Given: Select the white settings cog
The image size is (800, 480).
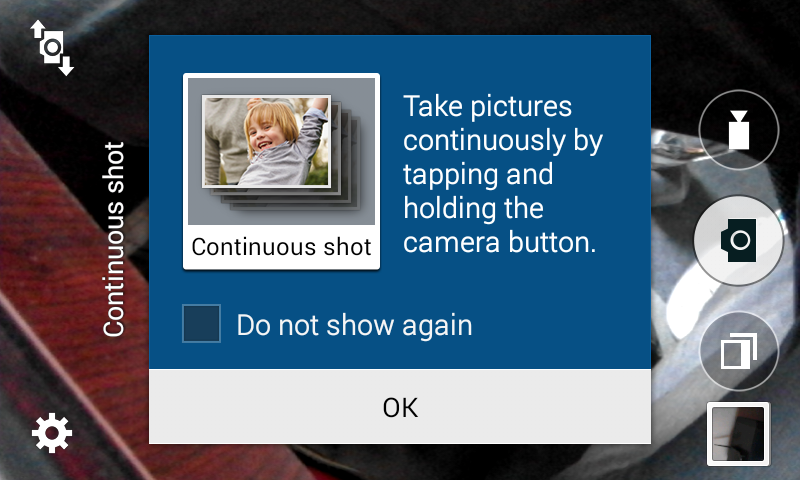Looking at the screenshot, I should pyautogui.click(x=52, y=434).
